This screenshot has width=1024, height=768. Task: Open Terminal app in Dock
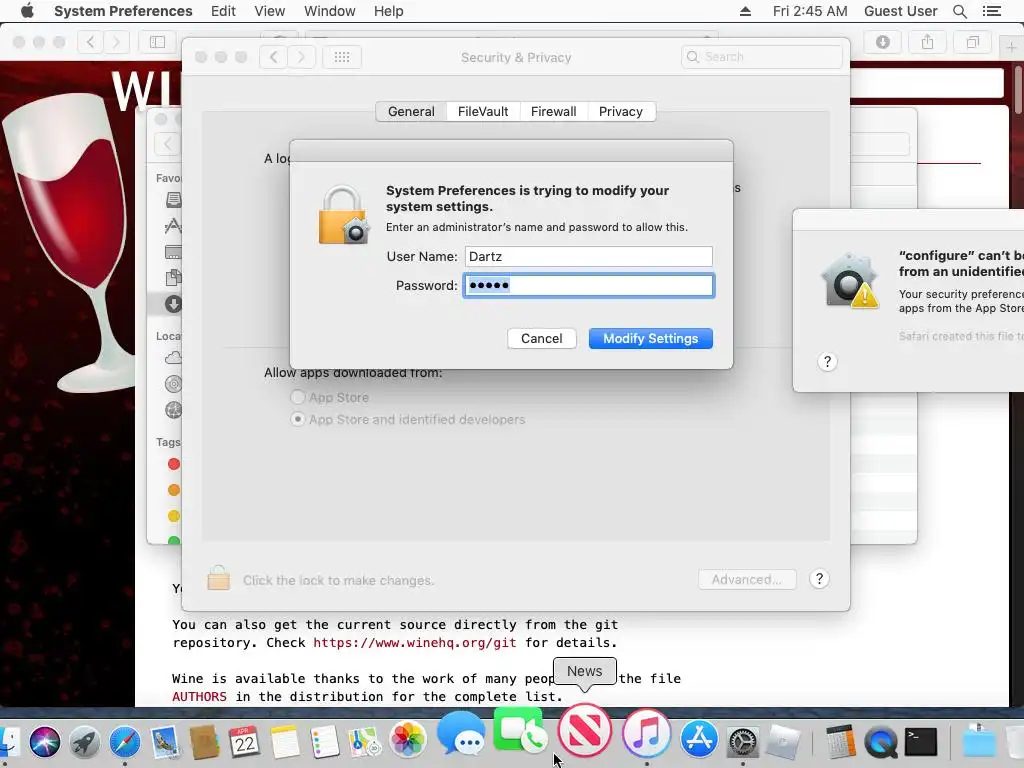[921, 742]
